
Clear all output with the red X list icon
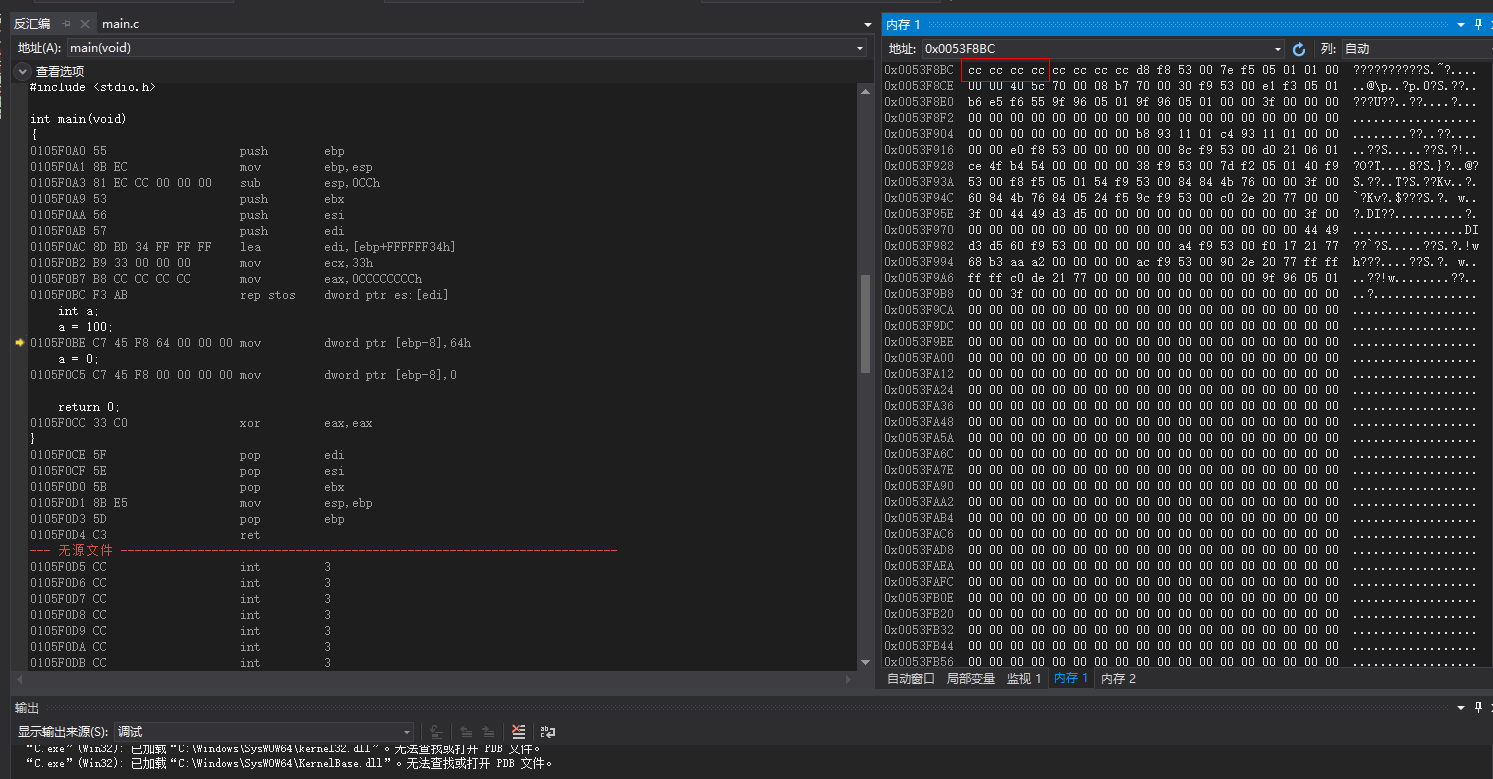point(518,732)
